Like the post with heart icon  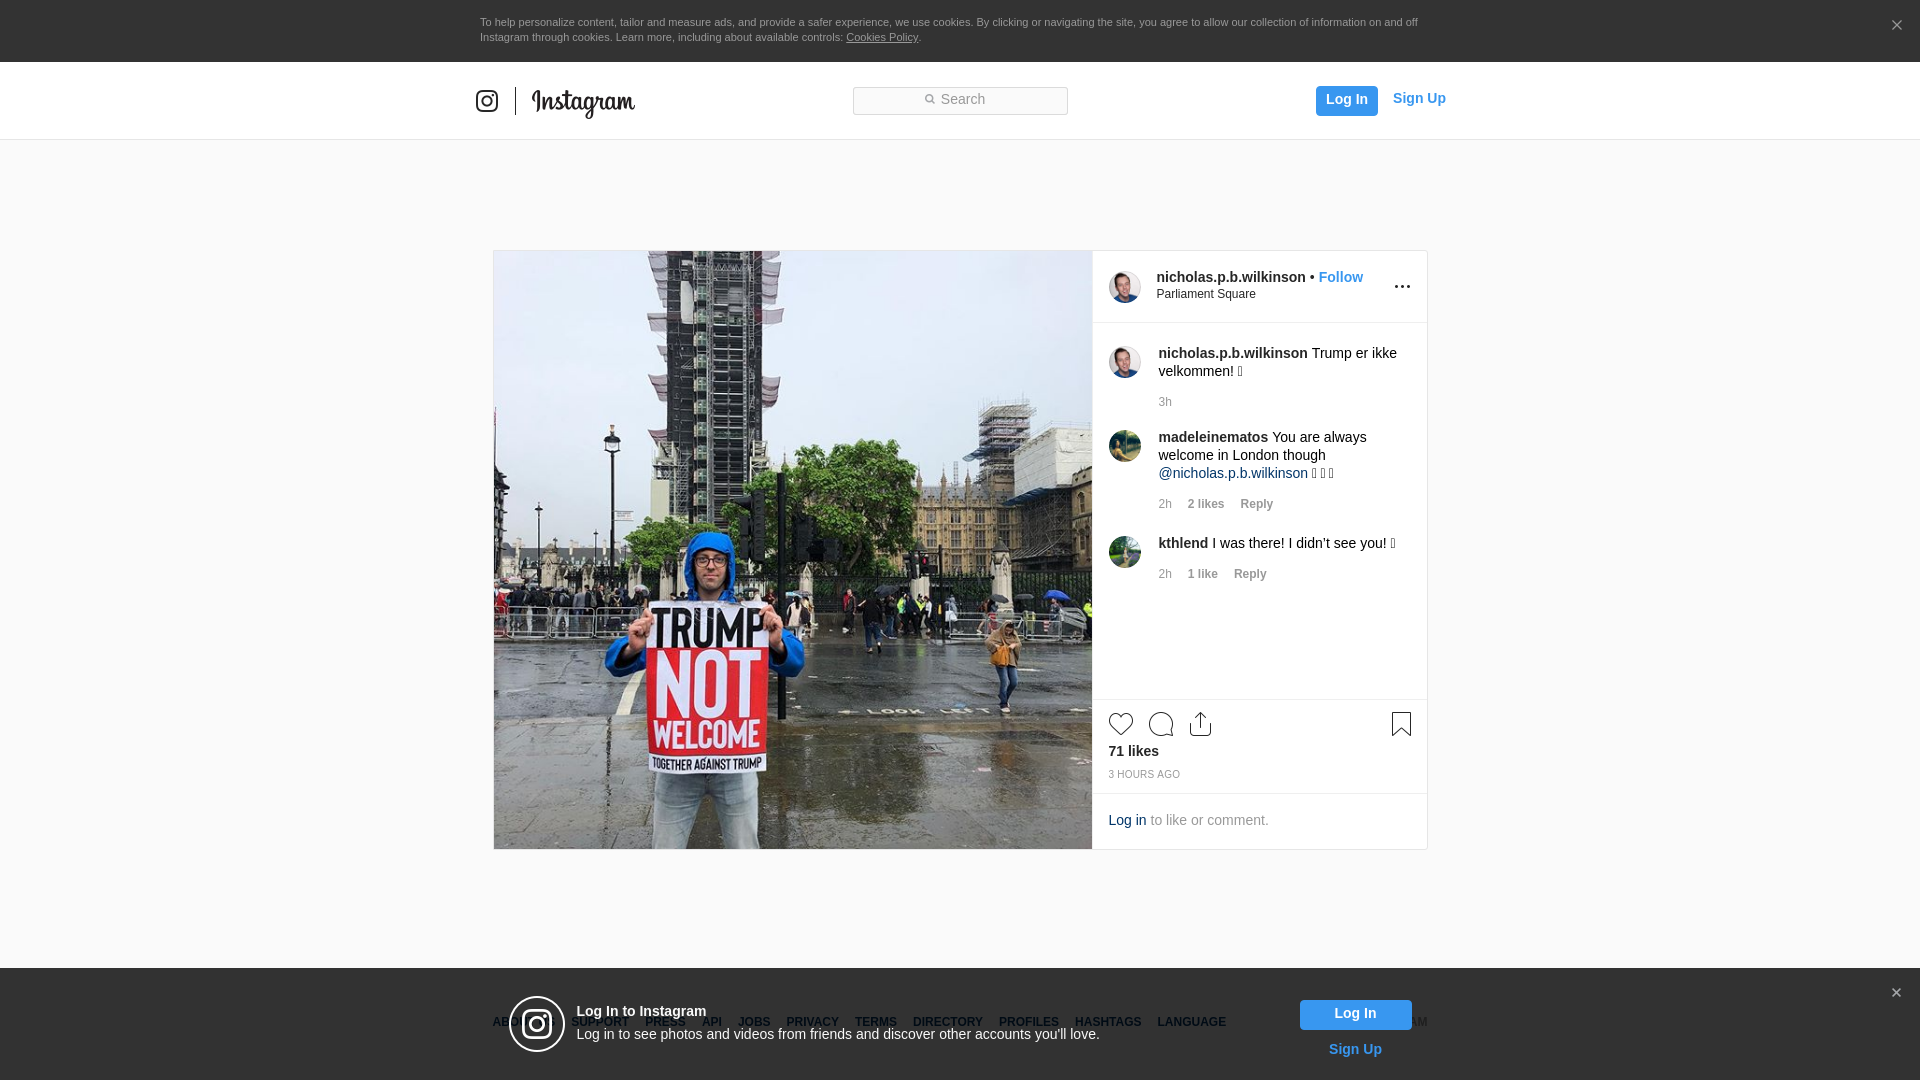[1120, 724]
